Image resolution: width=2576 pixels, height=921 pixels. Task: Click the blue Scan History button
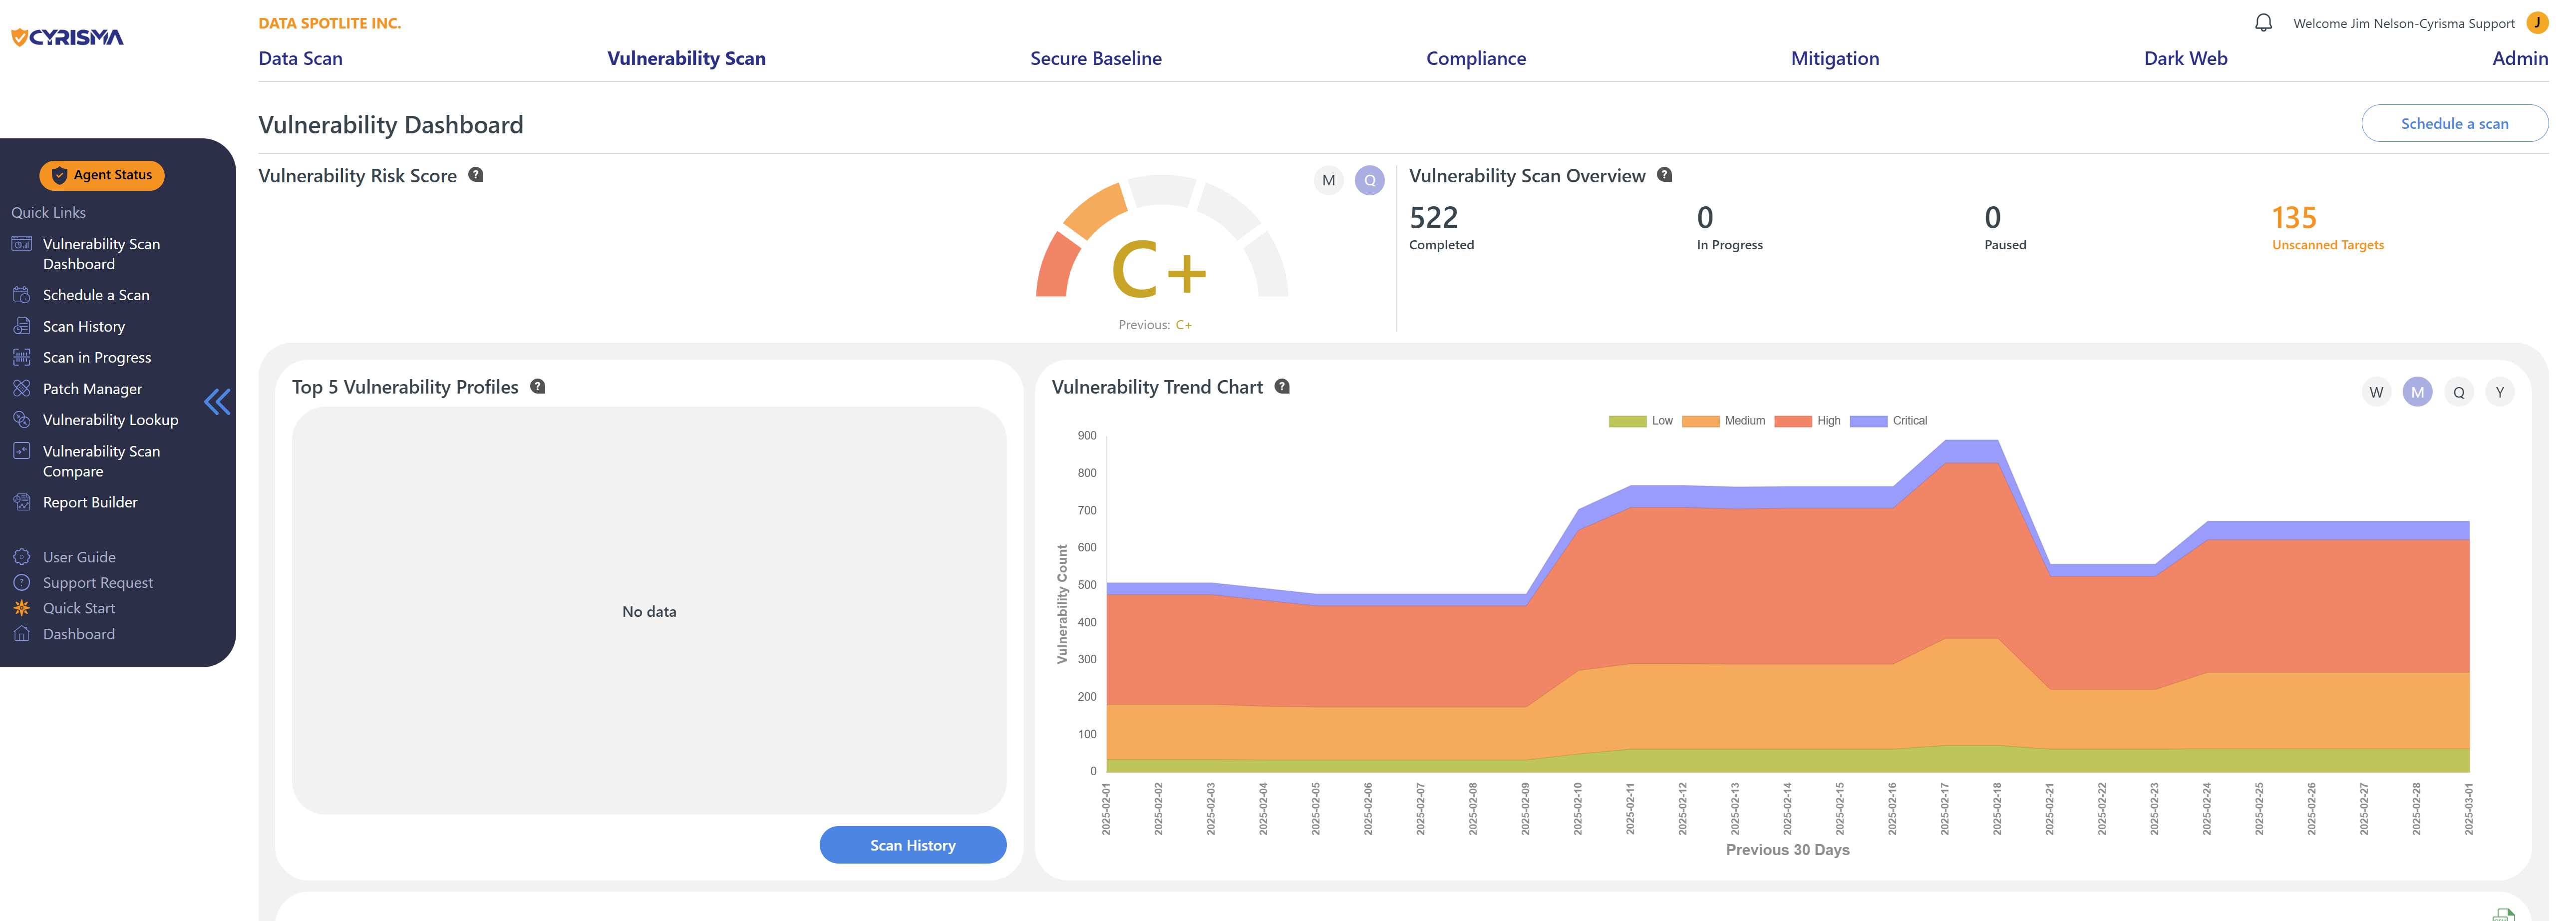coord(912,845)
